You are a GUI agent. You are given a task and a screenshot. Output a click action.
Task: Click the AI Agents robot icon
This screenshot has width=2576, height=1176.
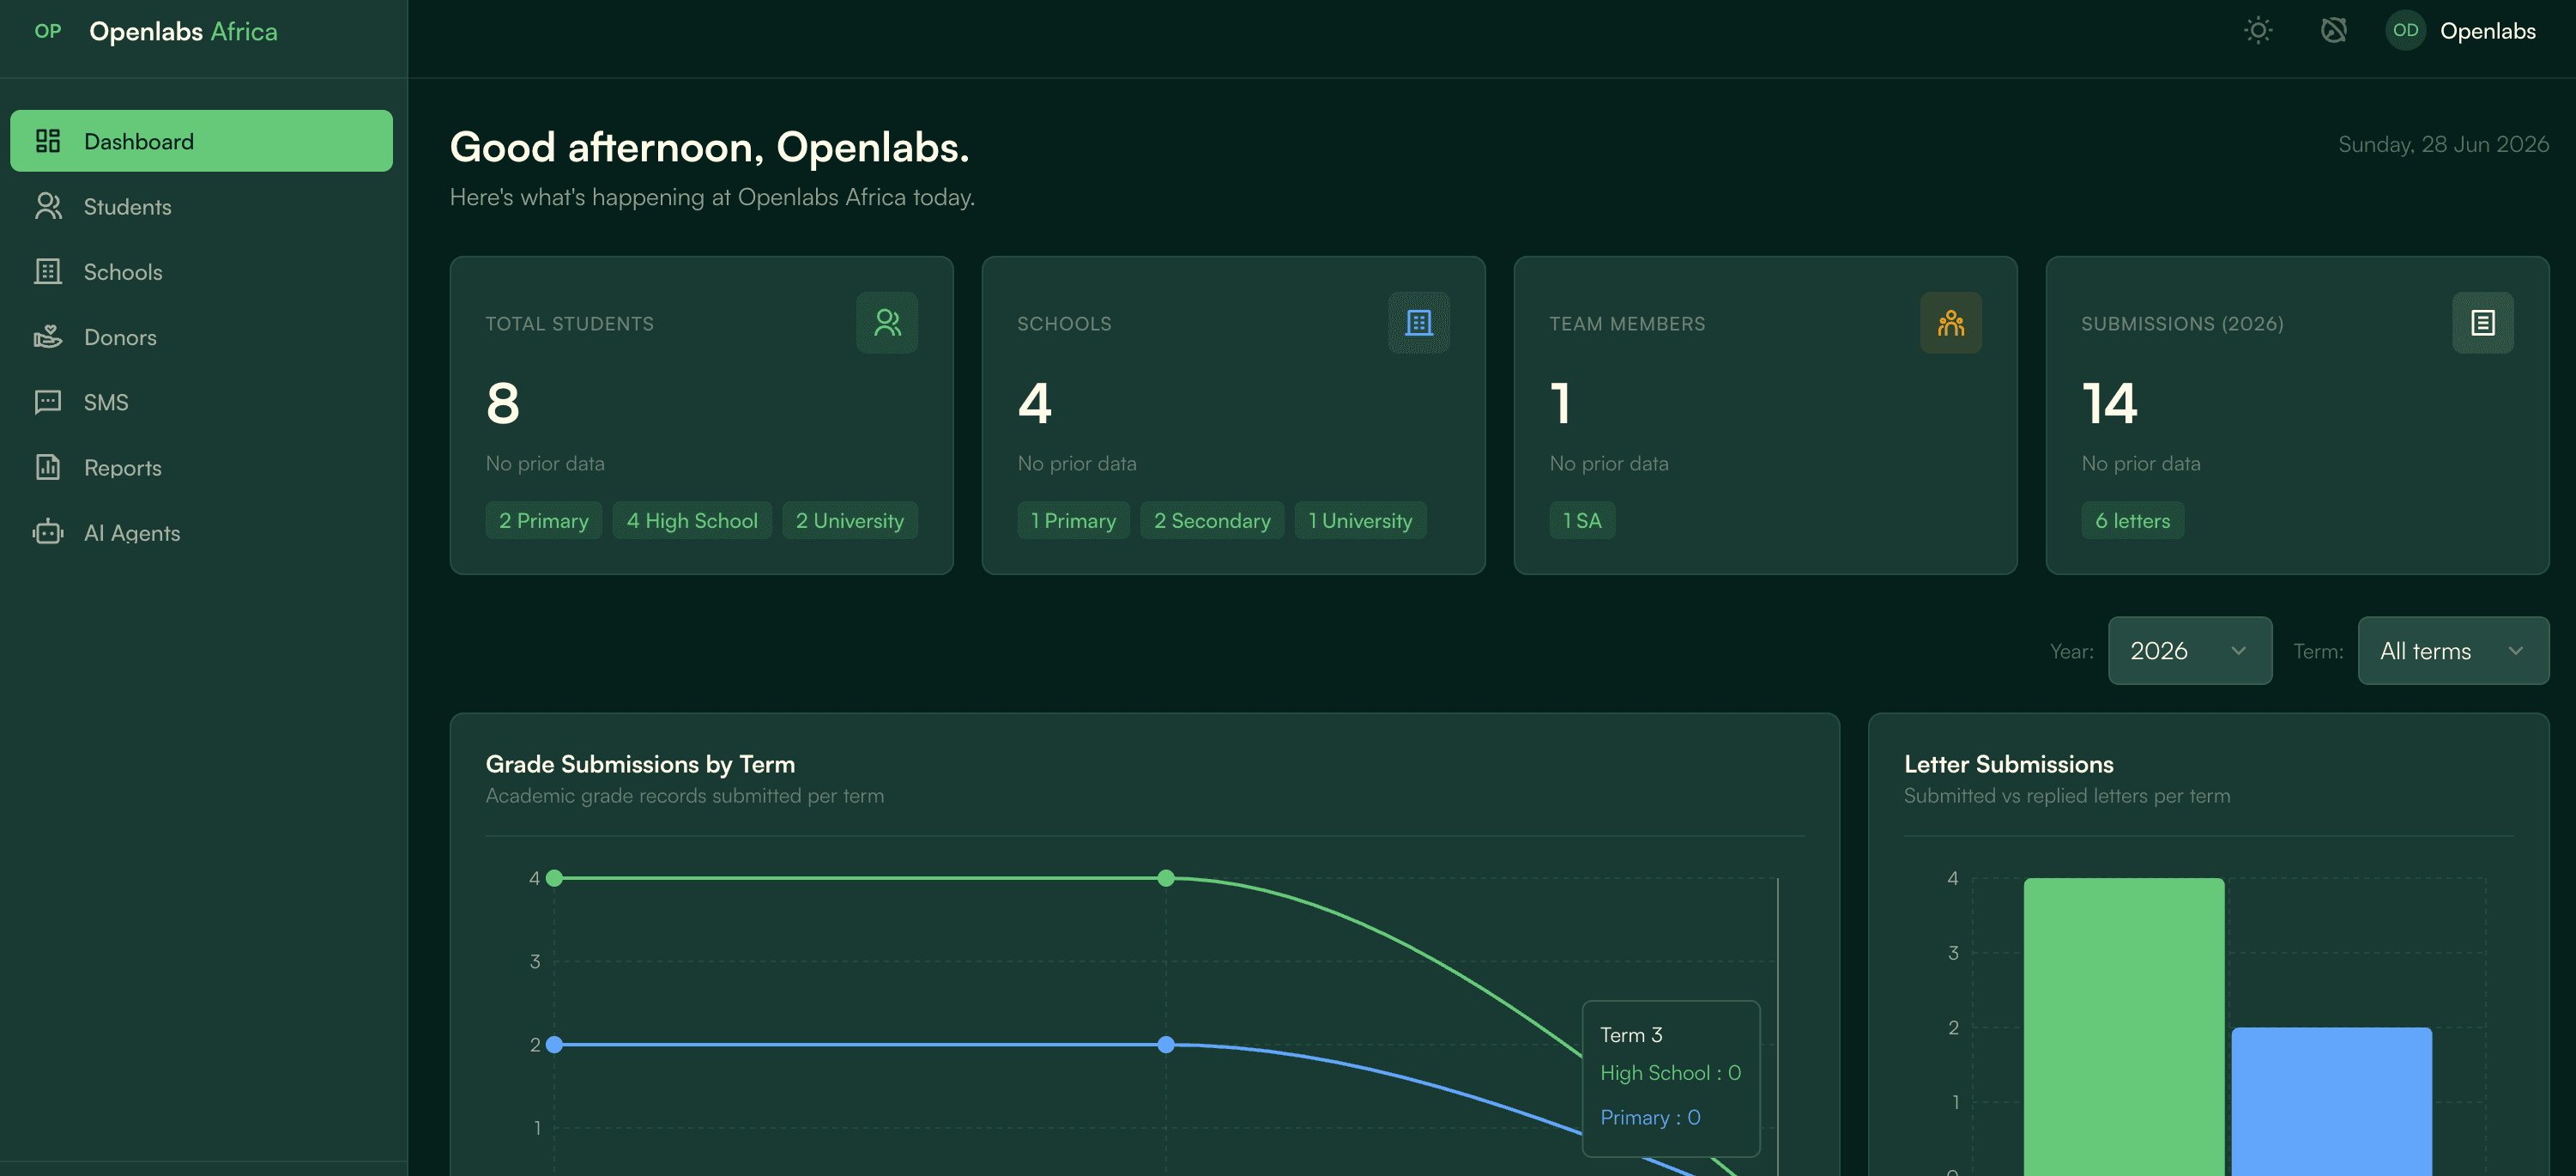[48, 532]
